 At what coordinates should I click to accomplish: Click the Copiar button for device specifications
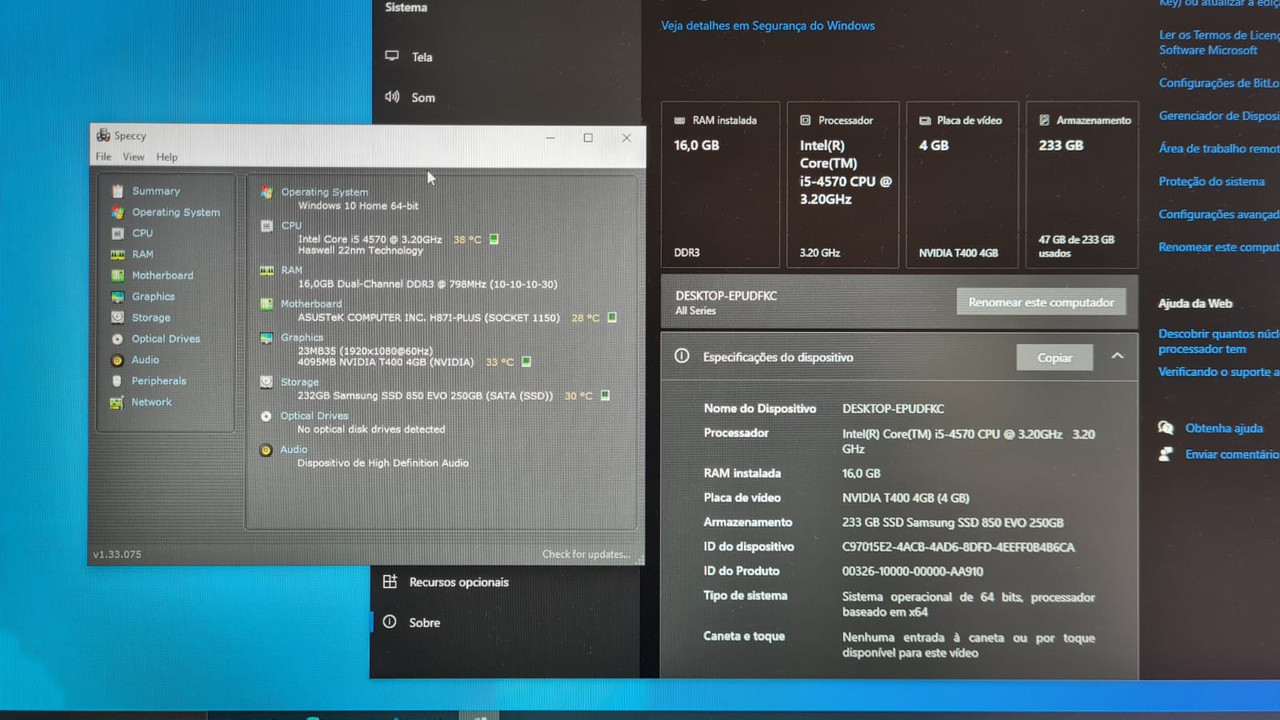click(x=1055, y=357)
